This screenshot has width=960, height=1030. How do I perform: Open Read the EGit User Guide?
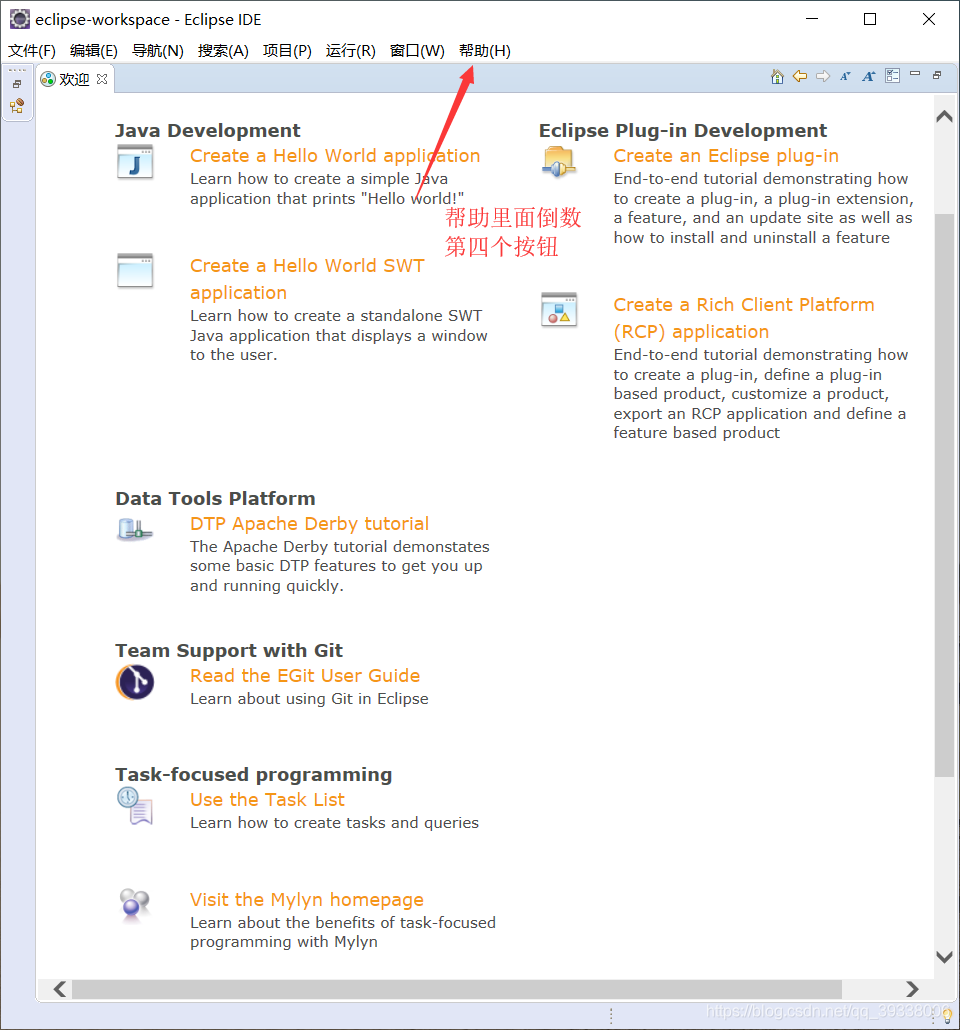point(305,675)
